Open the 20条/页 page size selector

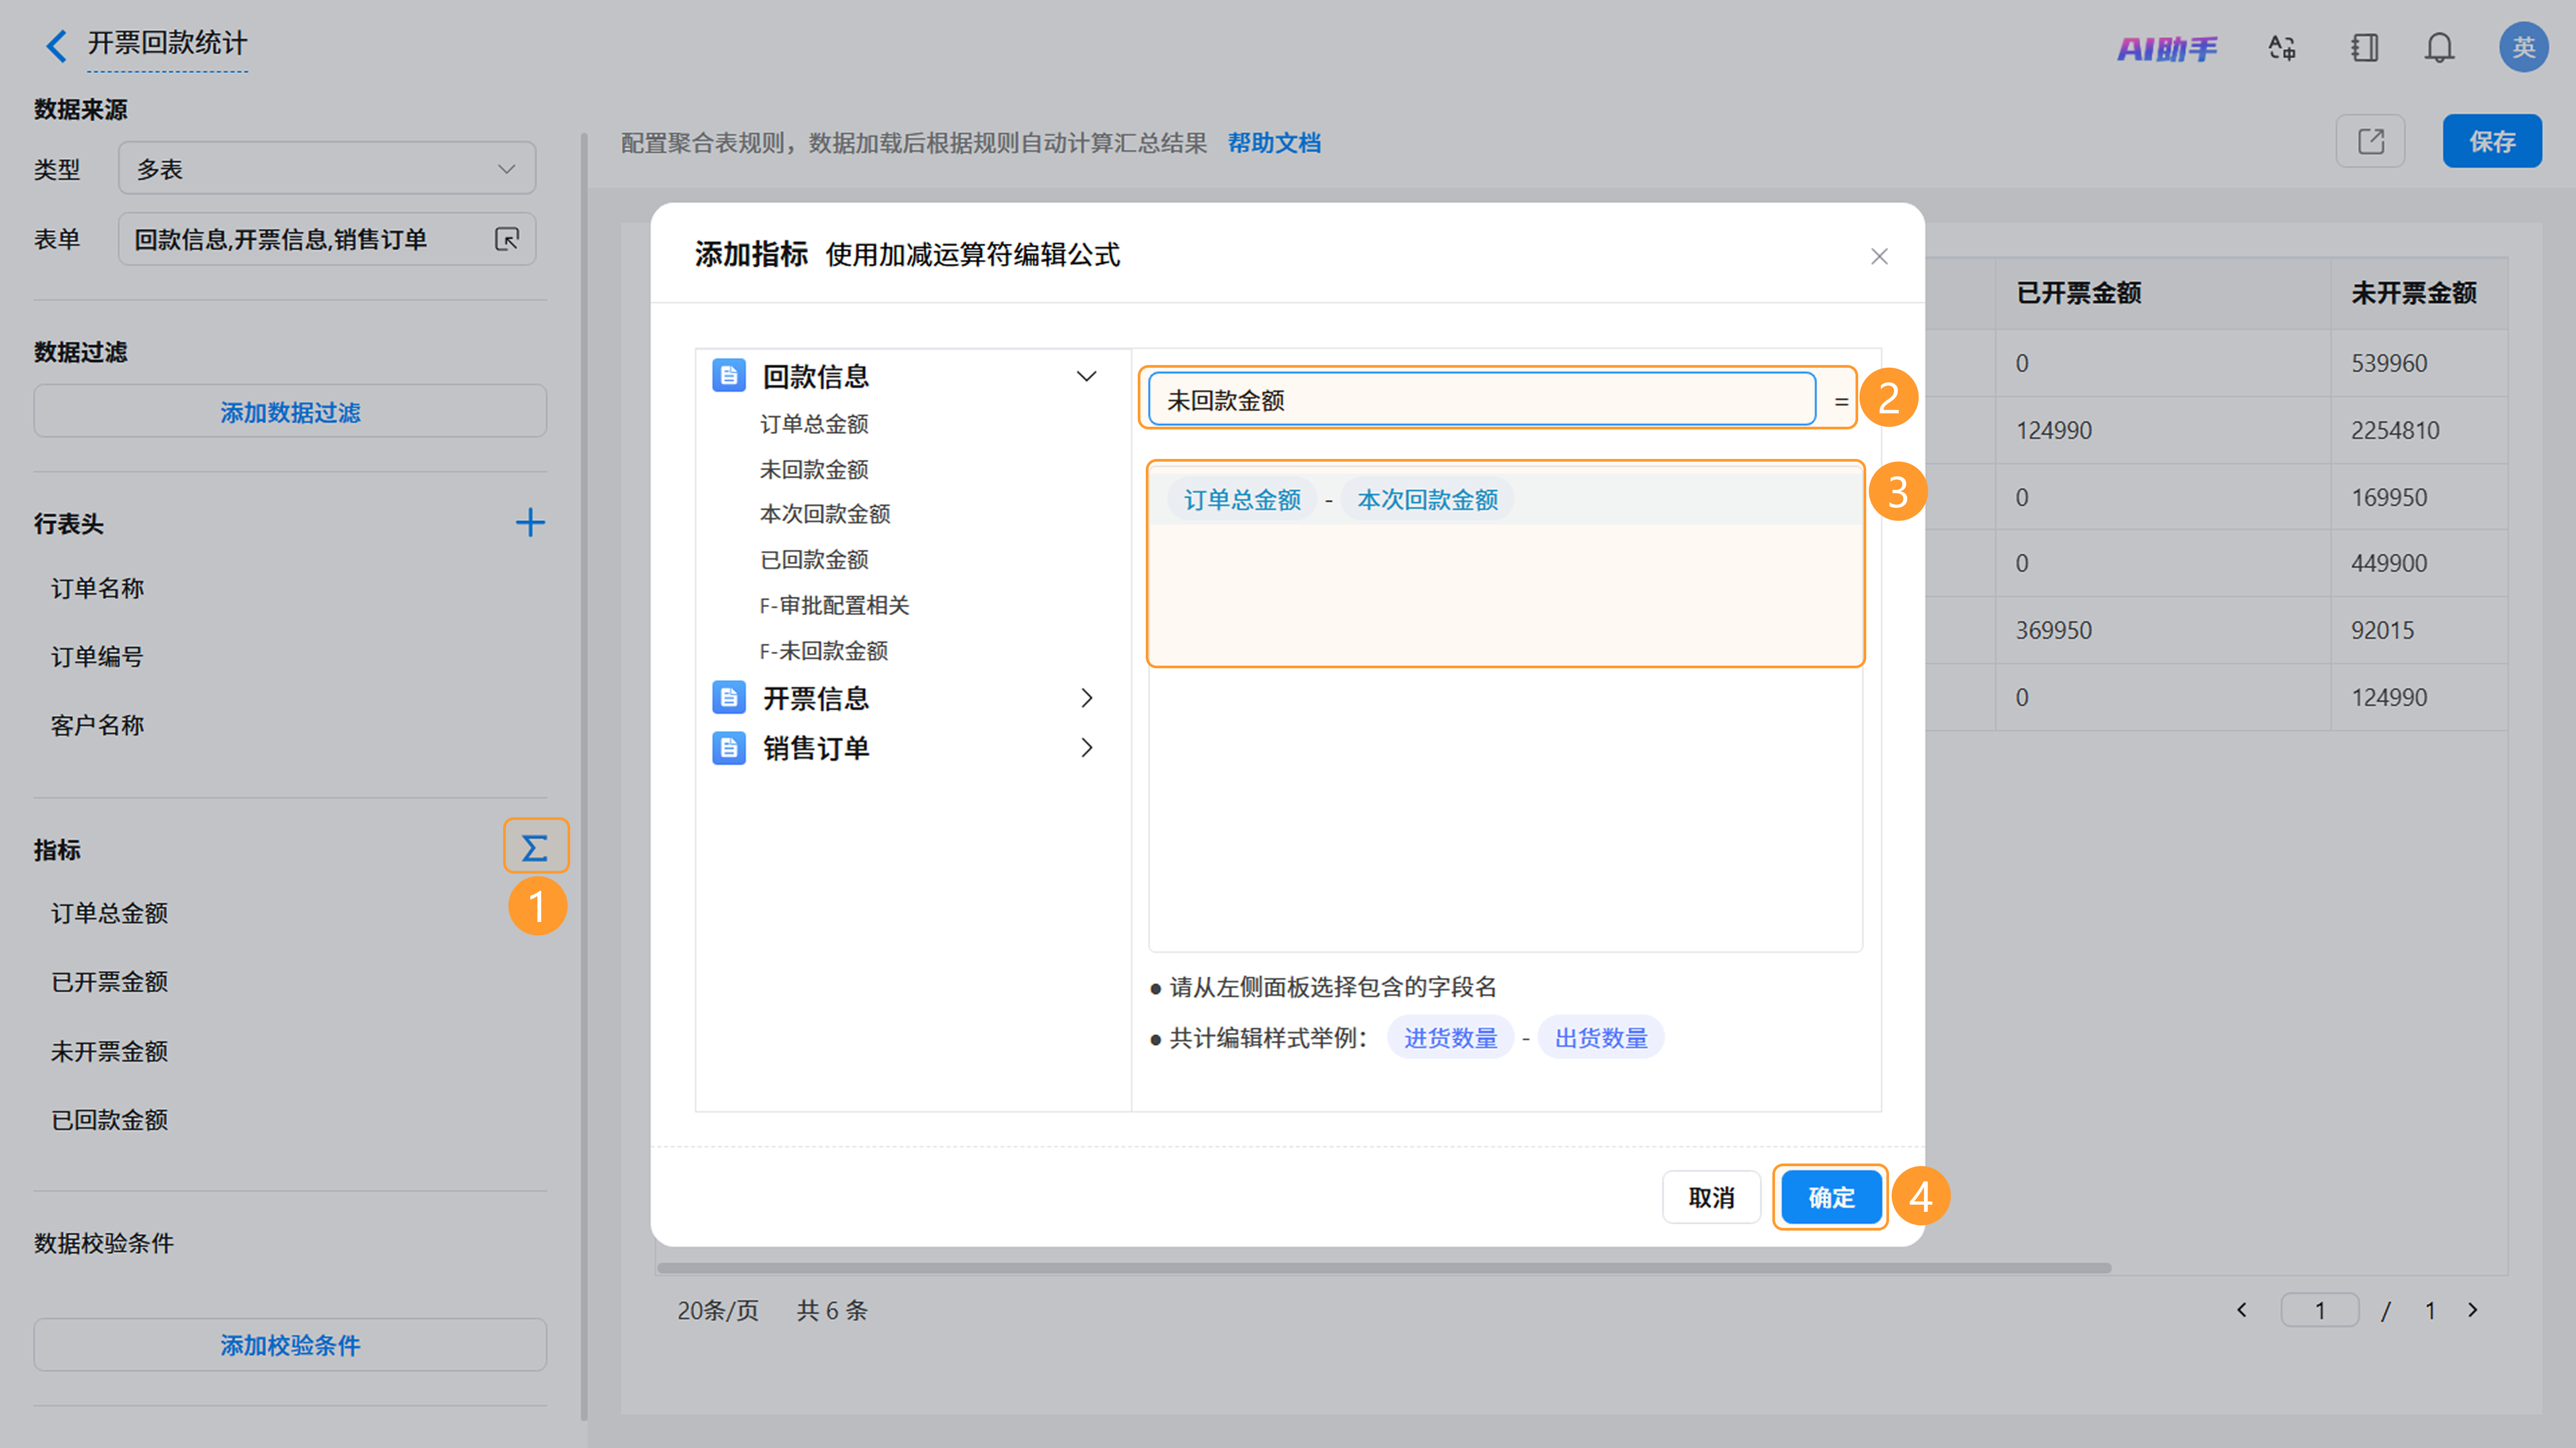[718, 1310]
